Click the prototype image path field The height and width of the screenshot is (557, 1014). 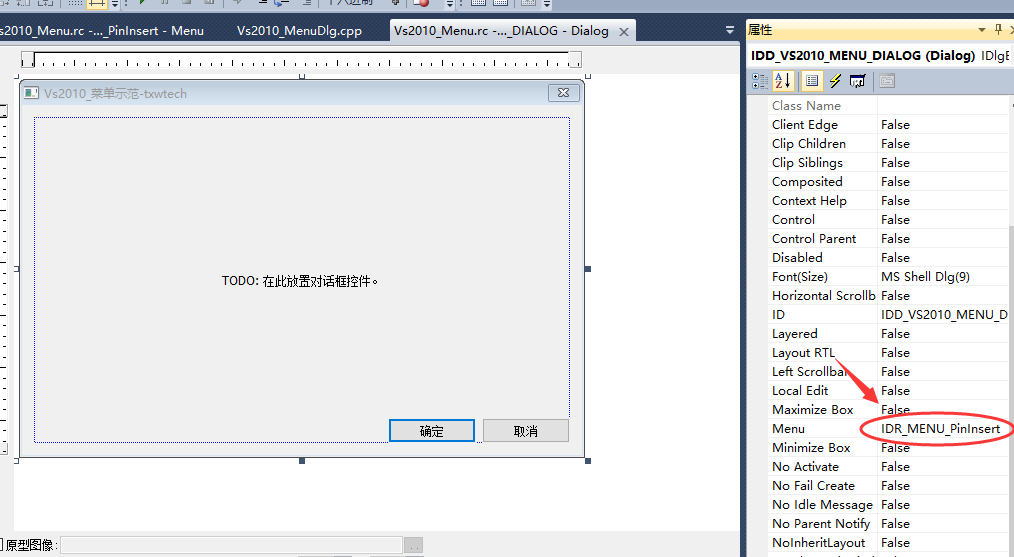pyautogui.click(x=231, y=545)
